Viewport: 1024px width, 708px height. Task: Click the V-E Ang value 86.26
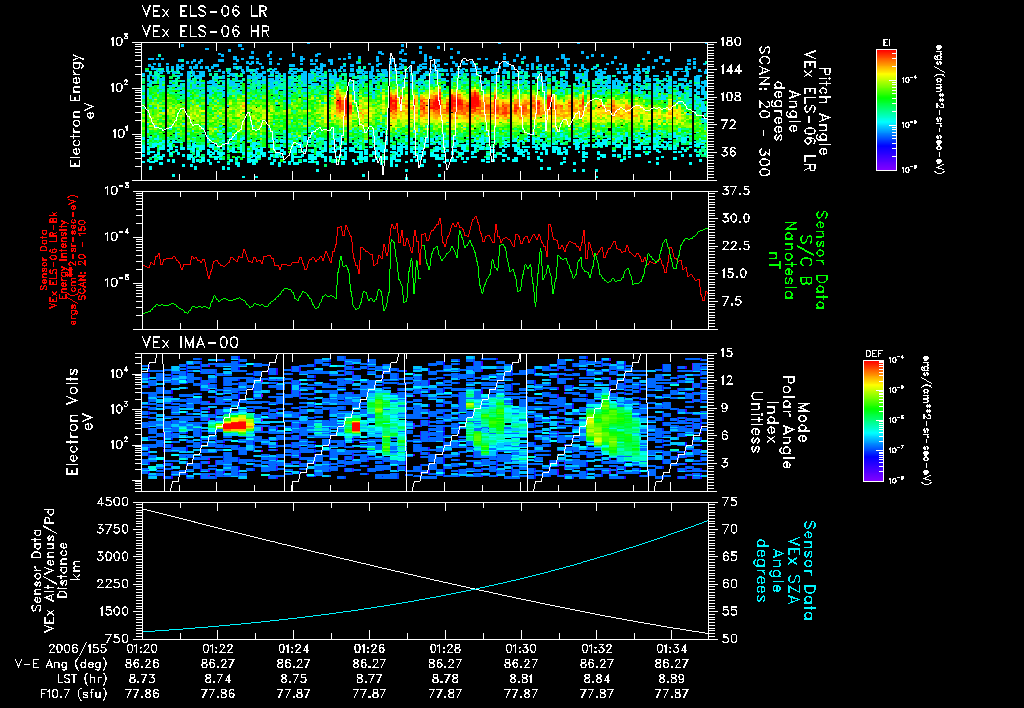[x=142, y=664]
